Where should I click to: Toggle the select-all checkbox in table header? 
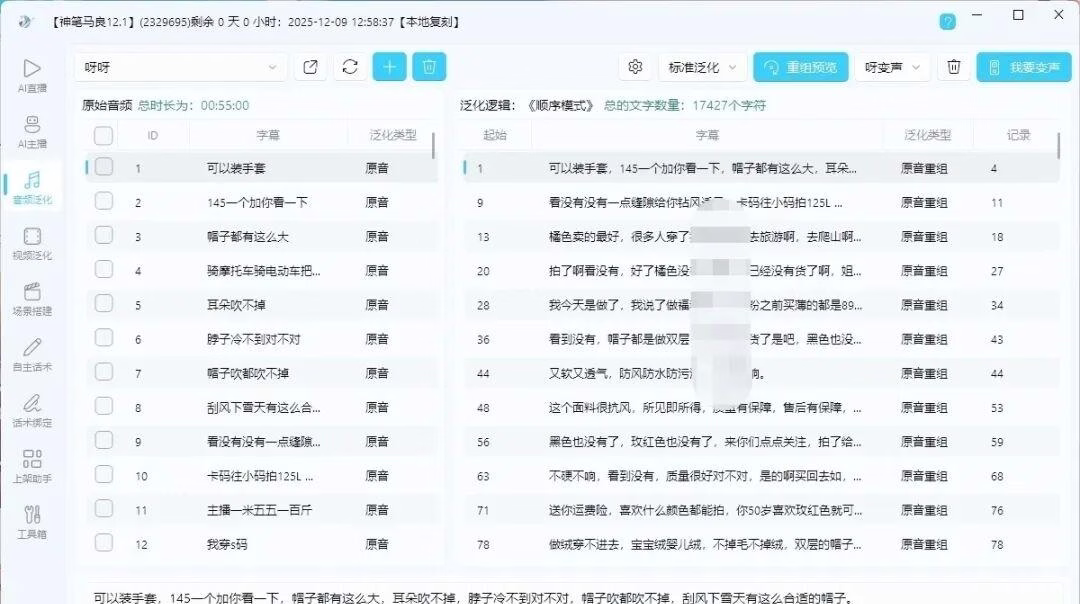click(104, 135)
